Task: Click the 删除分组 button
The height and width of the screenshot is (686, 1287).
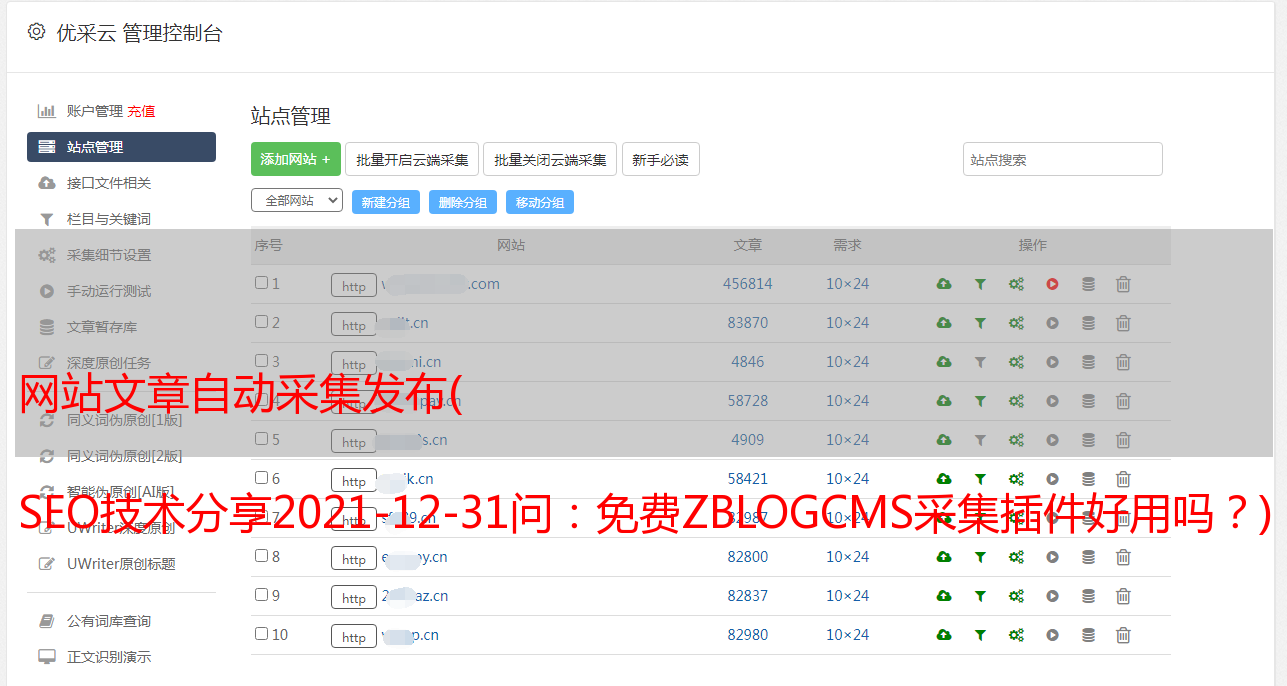Action: [x=463, y=202]
